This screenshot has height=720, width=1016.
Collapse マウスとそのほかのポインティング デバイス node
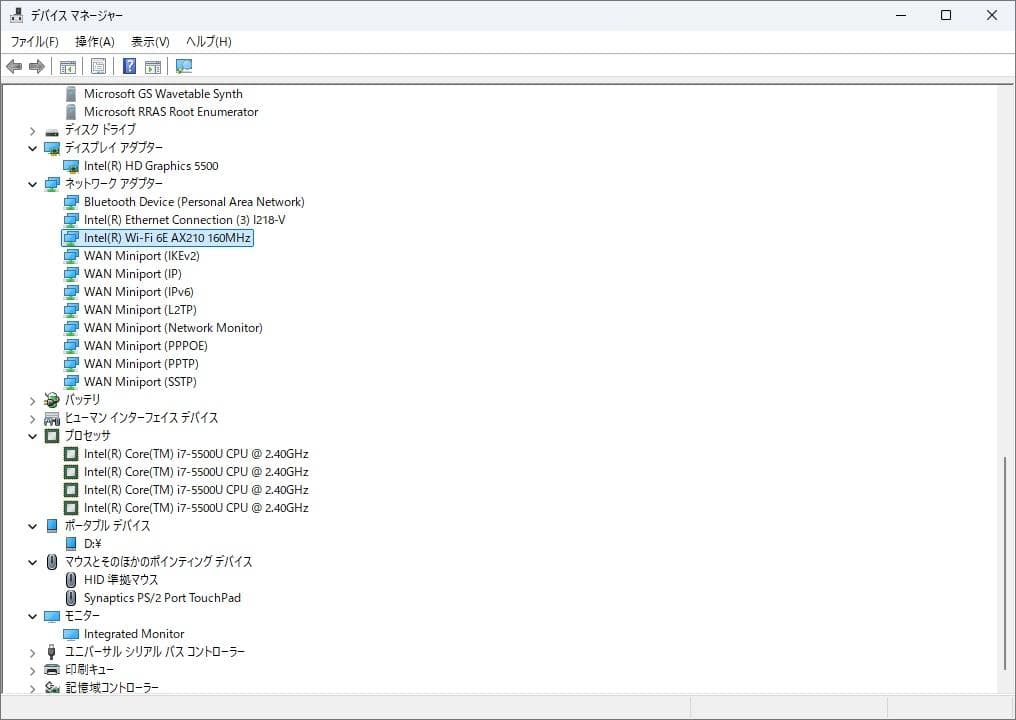click(x=32, y=563)
